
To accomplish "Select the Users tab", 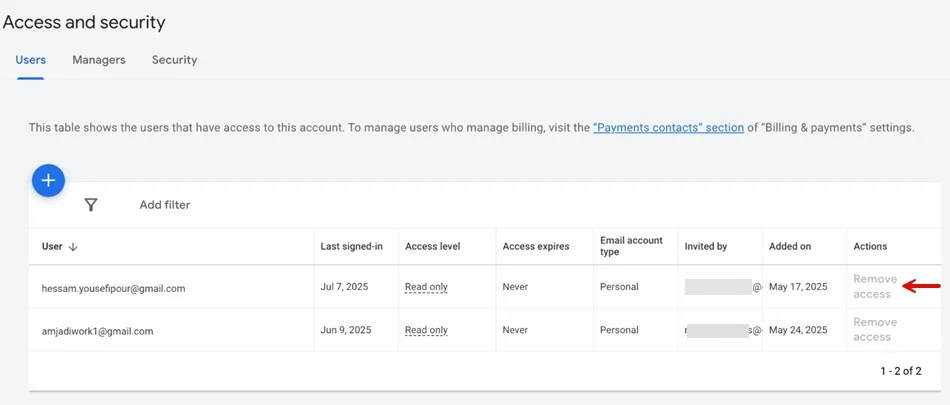I will (x=31, y=60).
